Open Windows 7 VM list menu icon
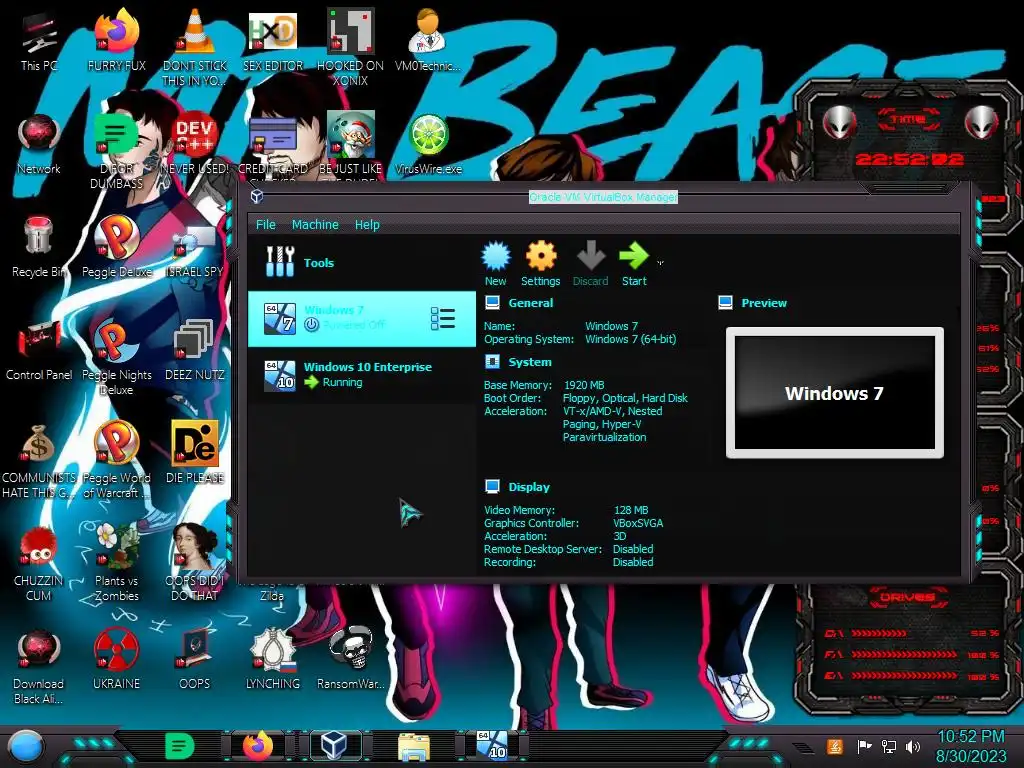1024x768 pixels. coord(442,319)
